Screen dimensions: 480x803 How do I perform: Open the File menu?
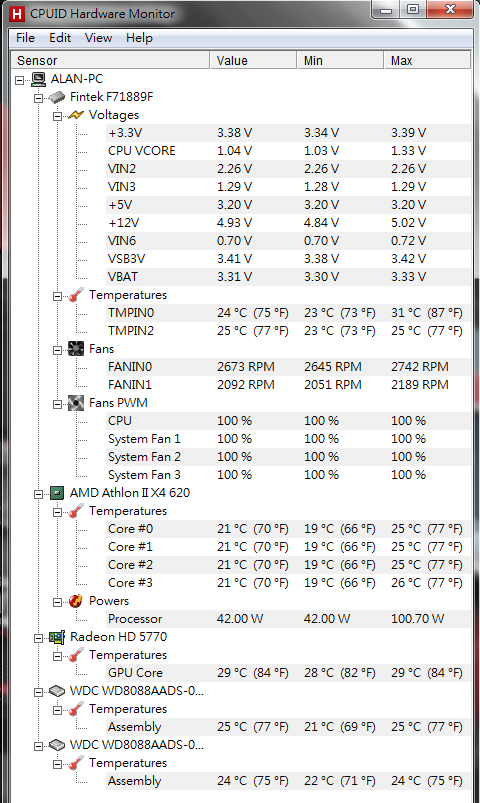pyautogui.click(x=25, y=38)
